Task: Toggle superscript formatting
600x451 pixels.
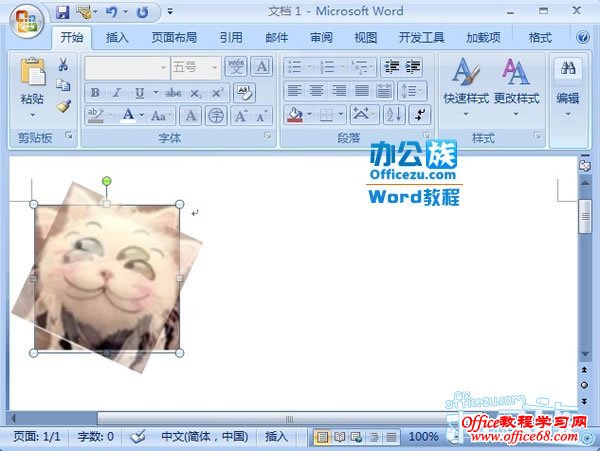Action: click(x=217, y=93)
